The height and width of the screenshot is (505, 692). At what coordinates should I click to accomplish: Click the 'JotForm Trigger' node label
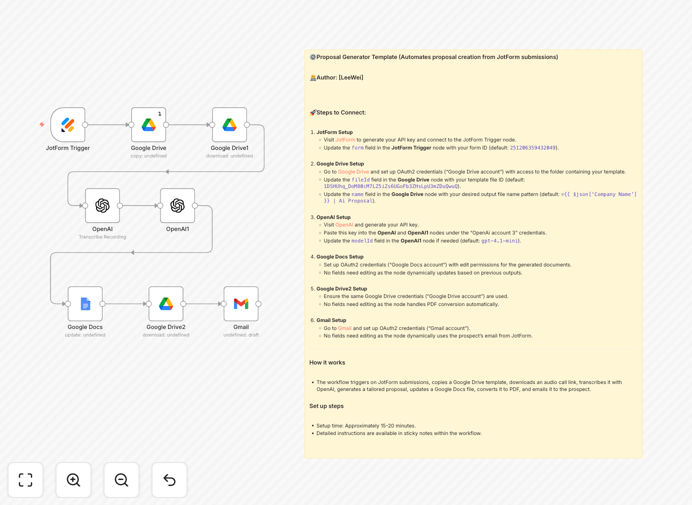(x=68, y=148)
